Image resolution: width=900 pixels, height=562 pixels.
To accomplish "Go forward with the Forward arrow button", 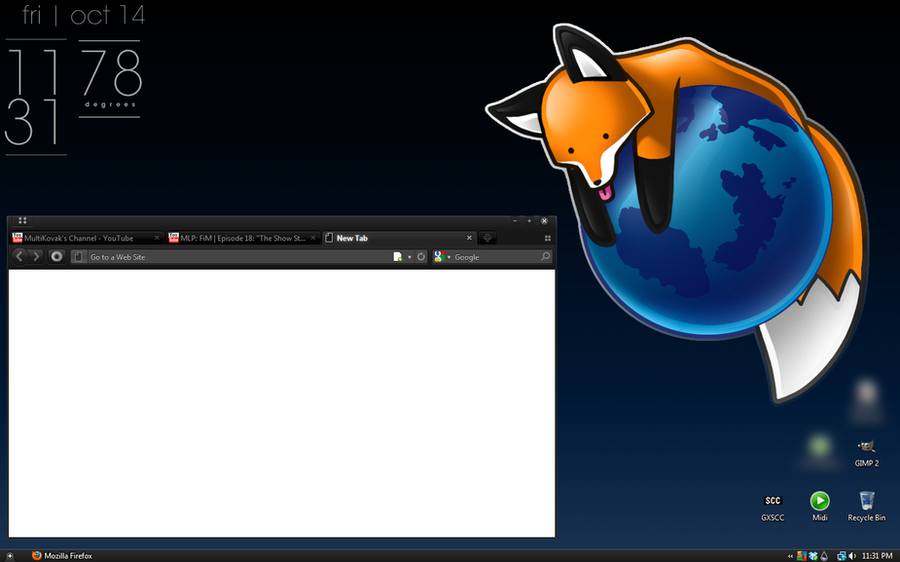I will [x=36, y=257].
